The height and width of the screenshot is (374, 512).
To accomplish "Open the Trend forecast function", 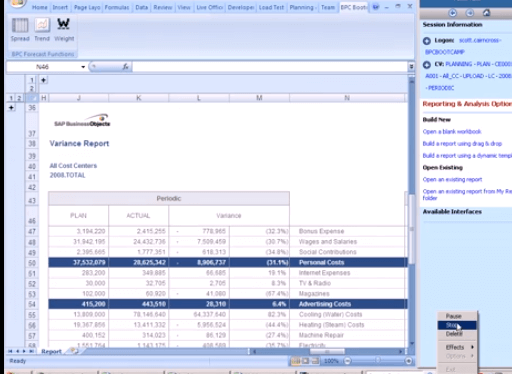I will [42, 30].
